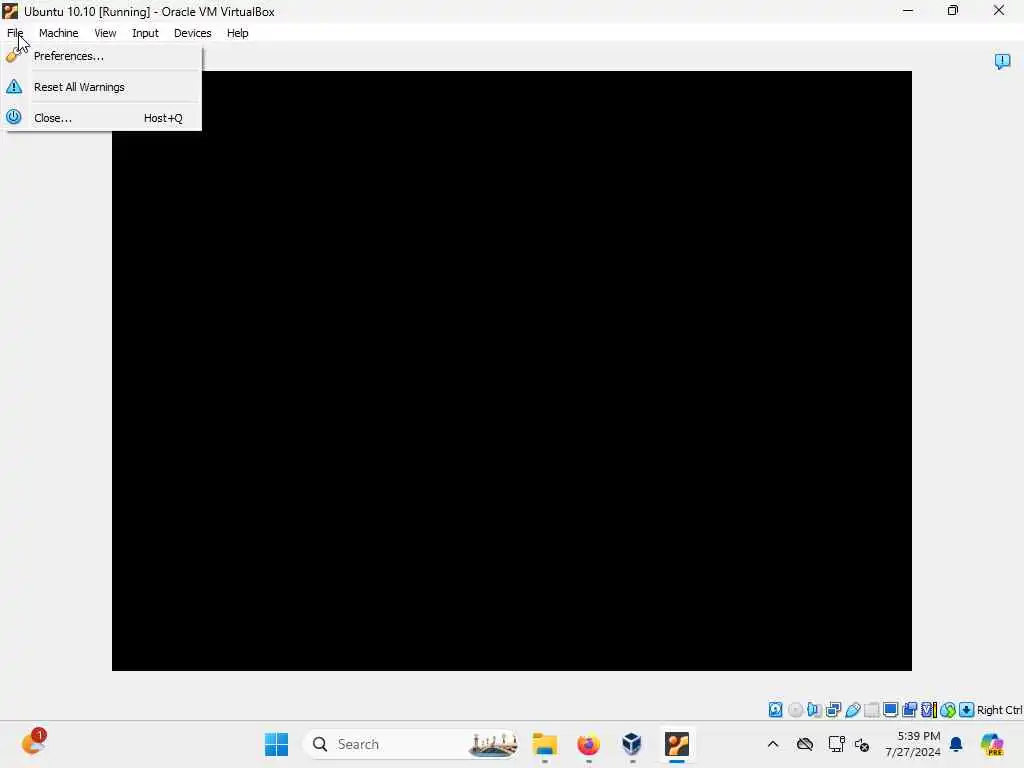Show hidden system tray icons

click(x=773, y=744)
